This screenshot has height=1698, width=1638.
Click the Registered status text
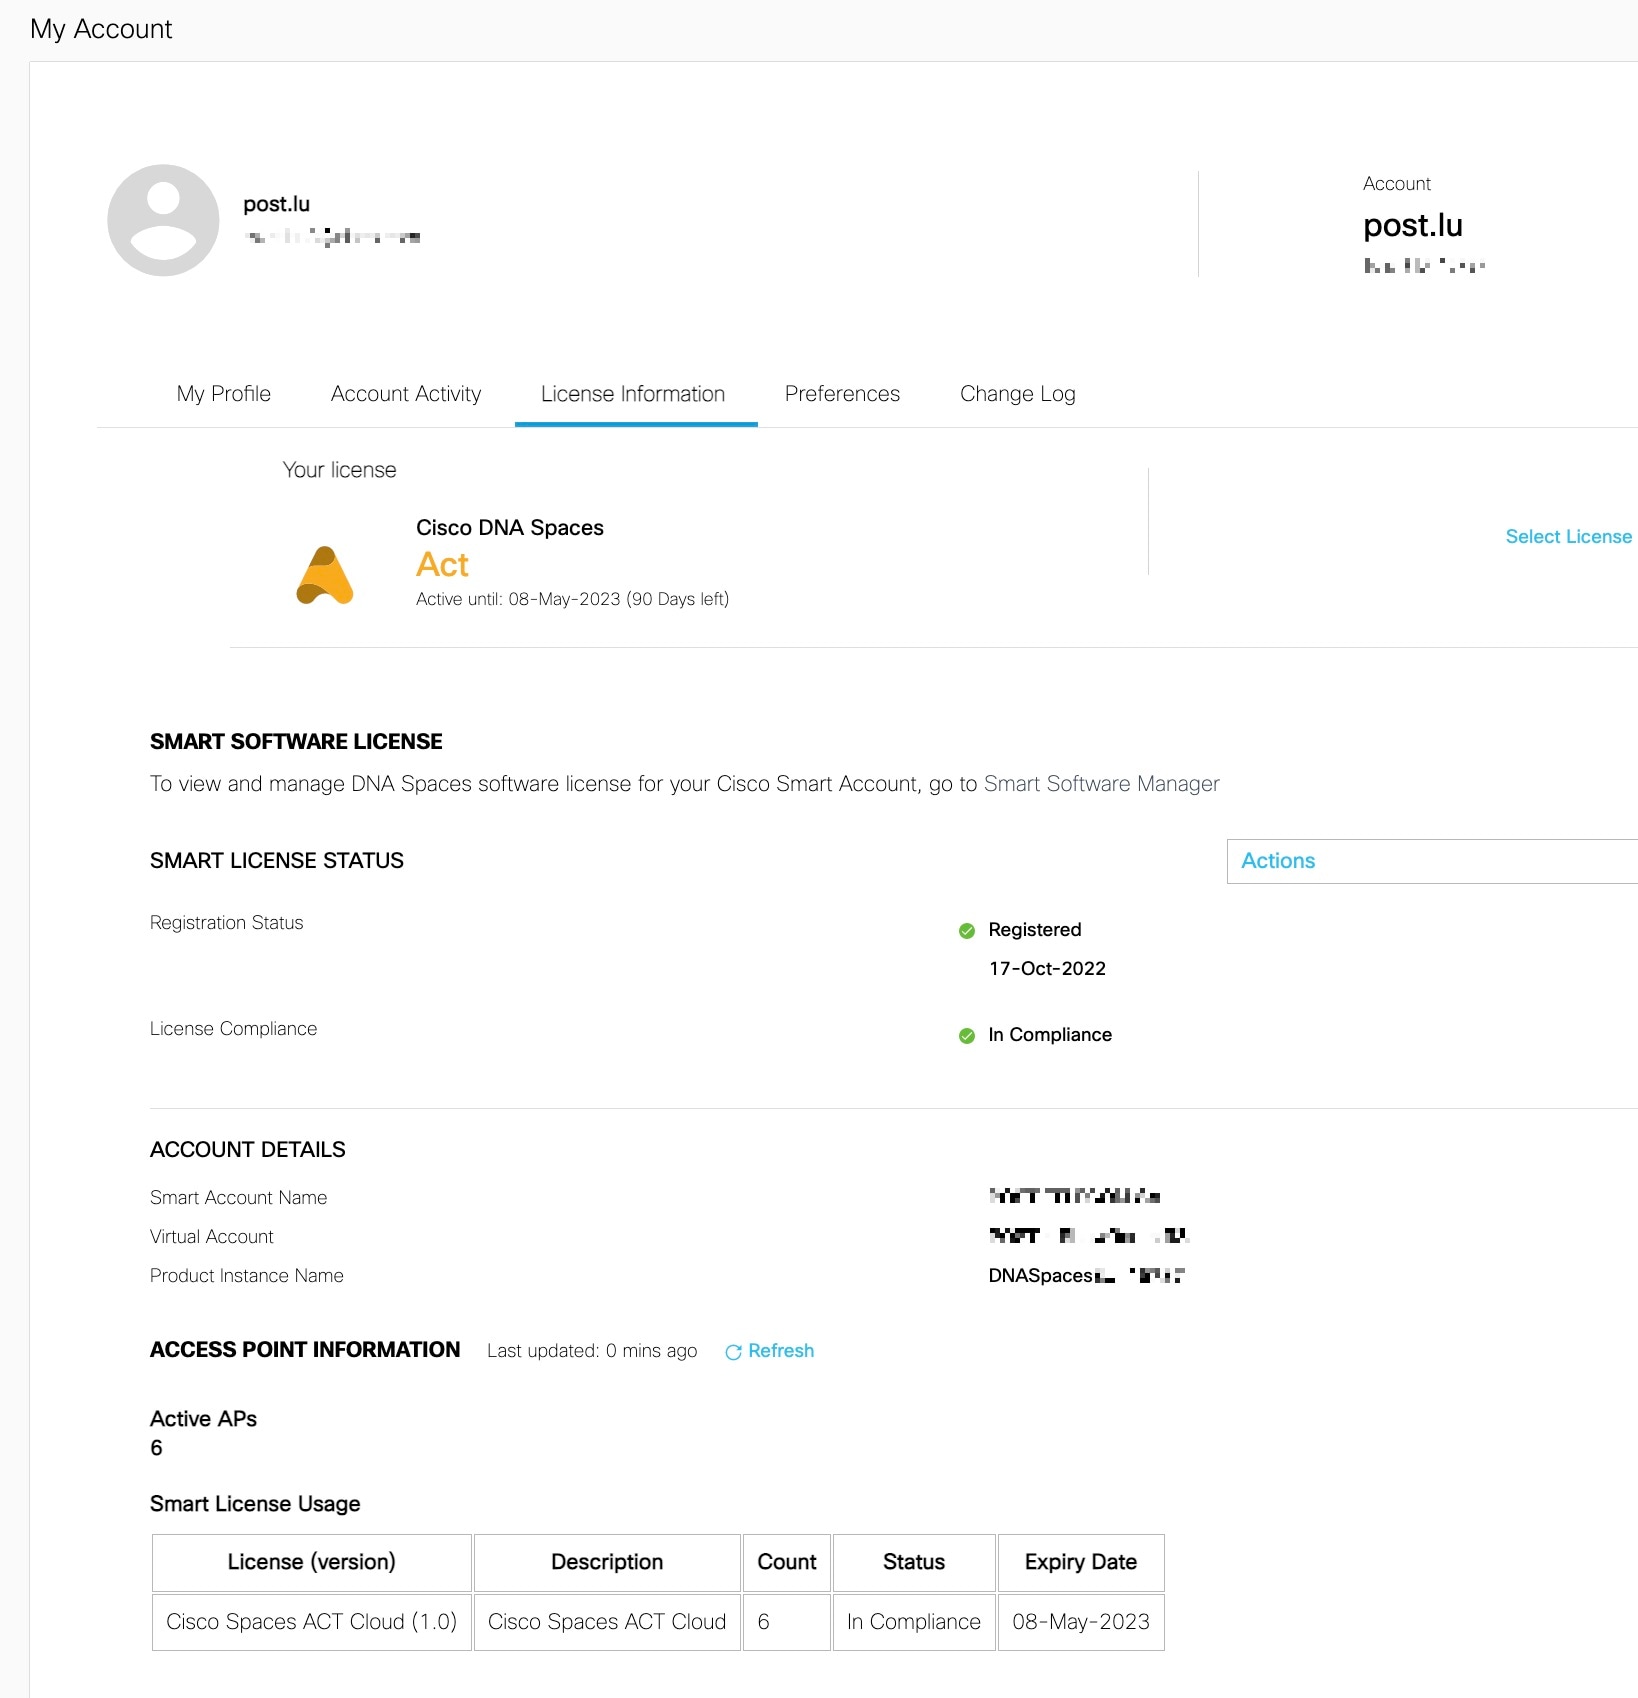point(1035,930)
